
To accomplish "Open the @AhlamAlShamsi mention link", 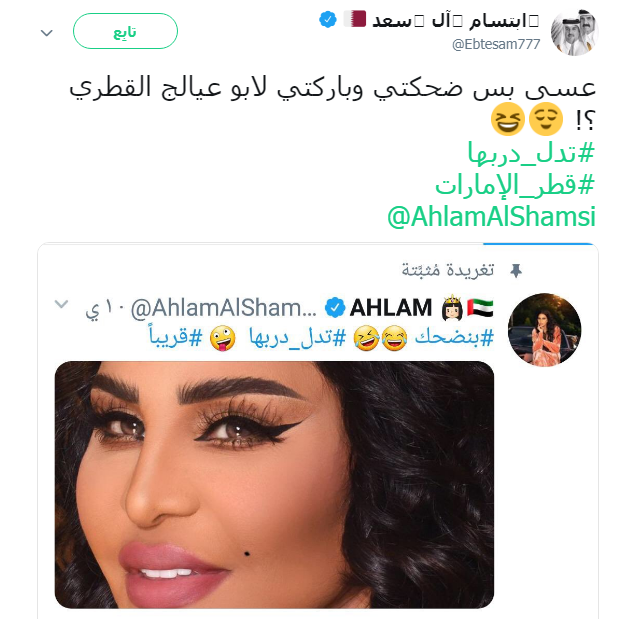I will click(x=491, y=217).
